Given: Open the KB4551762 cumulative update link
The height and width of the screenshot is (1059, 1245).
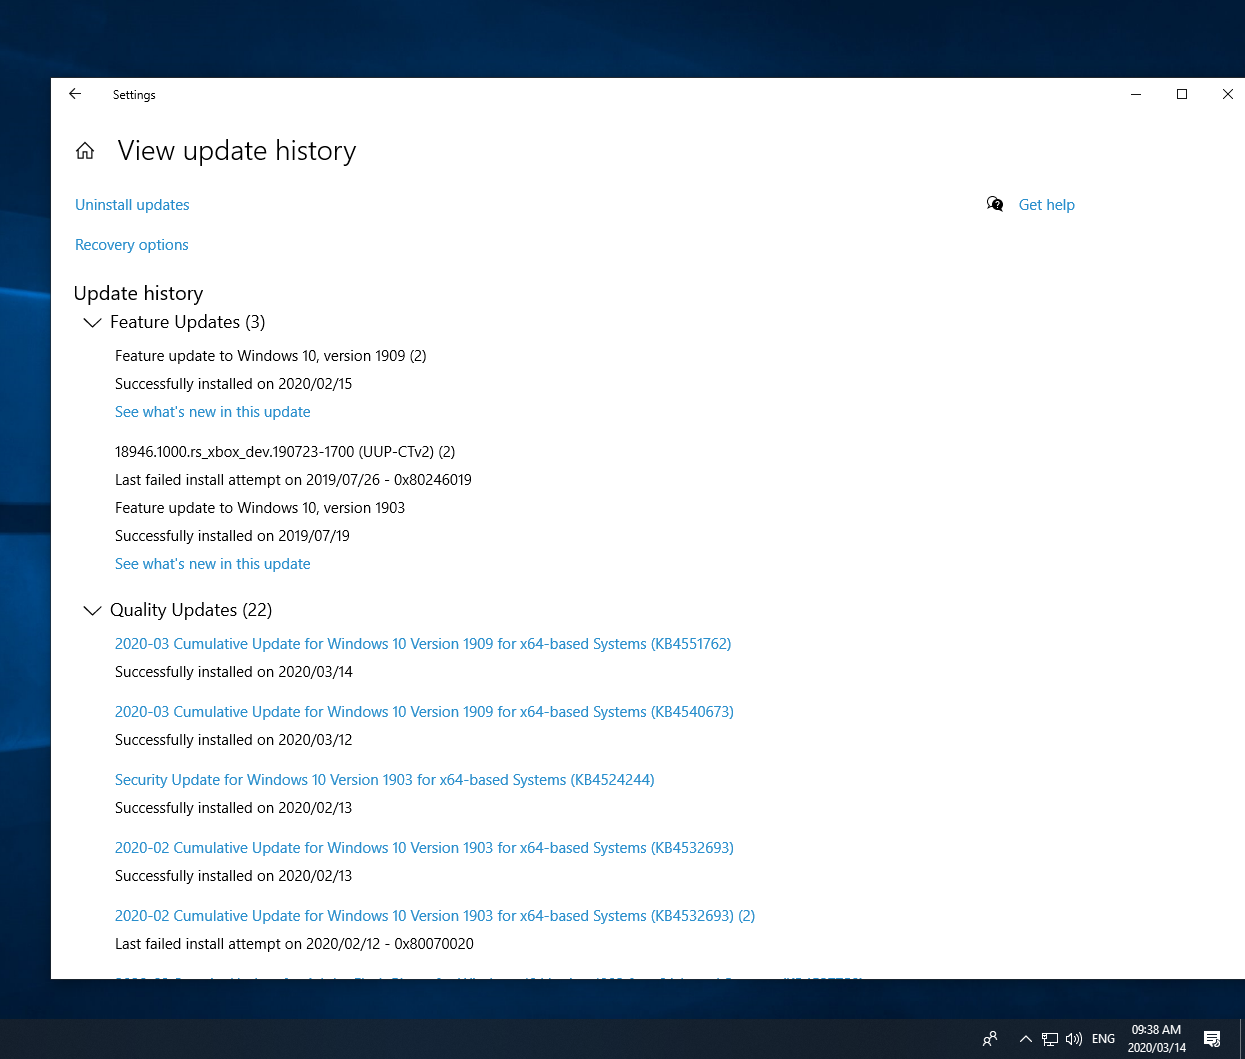Looking at the screenshot, I should click(423, 644).
